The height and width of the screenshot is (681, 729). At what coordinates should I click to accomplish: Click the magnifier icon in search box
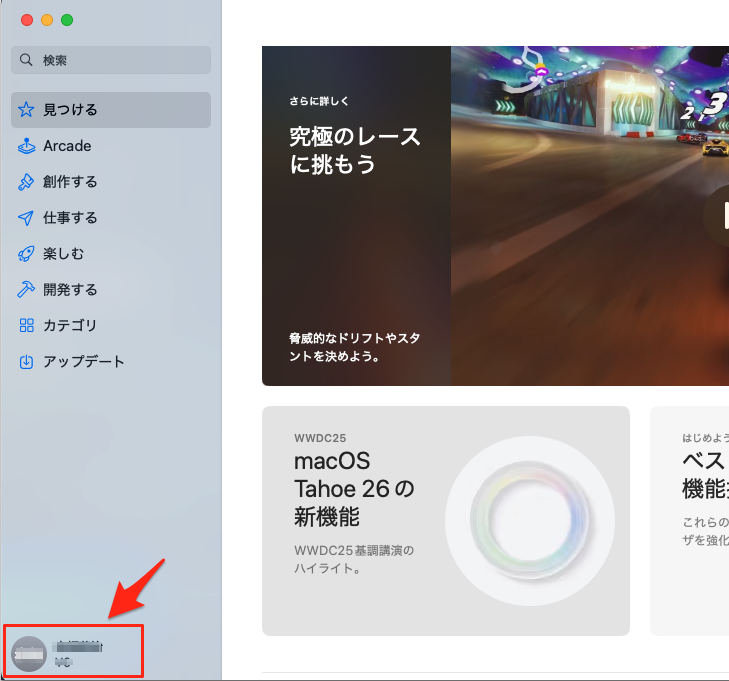27,61
